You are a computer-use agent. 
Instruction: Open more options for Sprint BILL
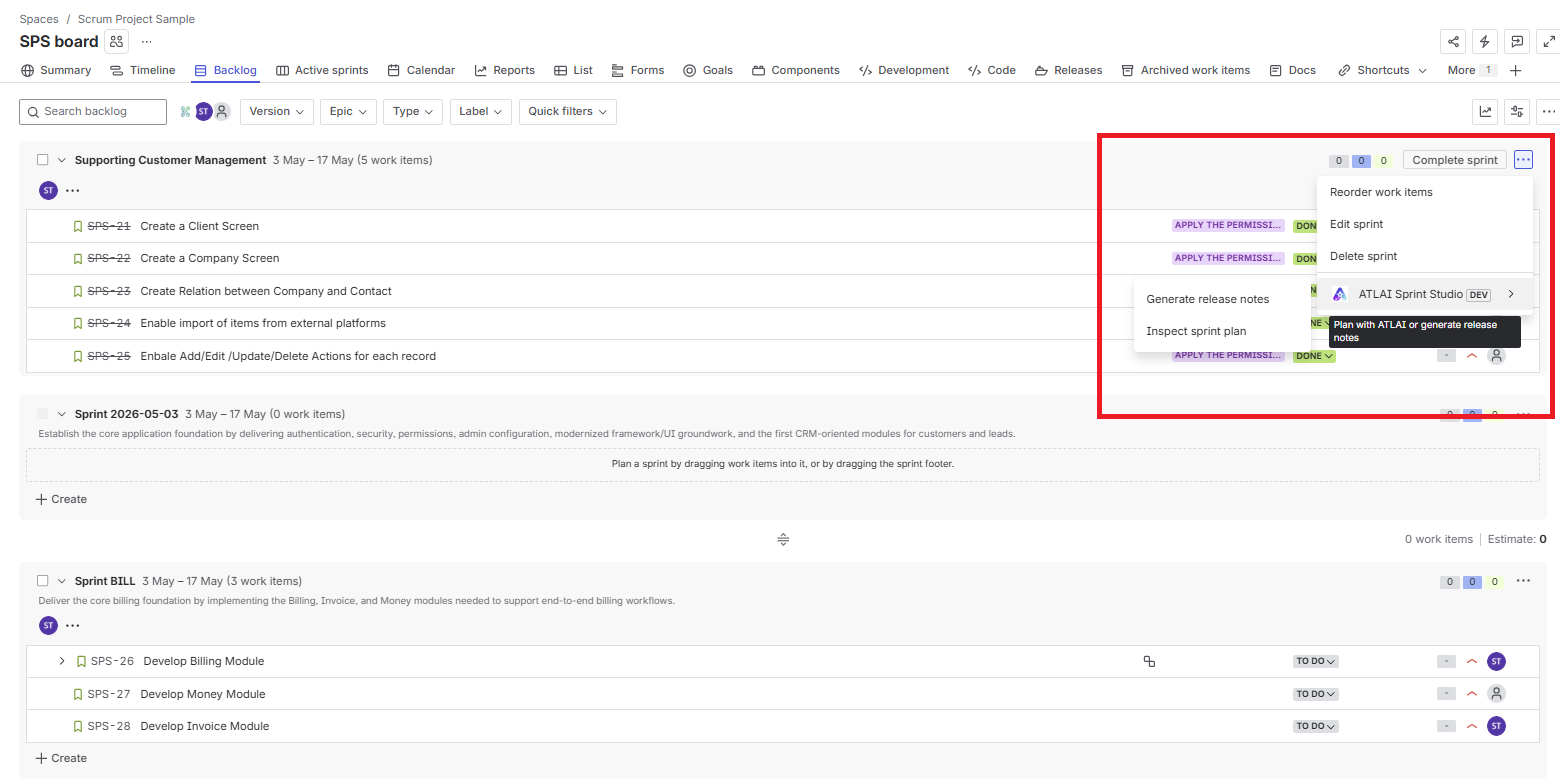click(x=1523, y=581)
